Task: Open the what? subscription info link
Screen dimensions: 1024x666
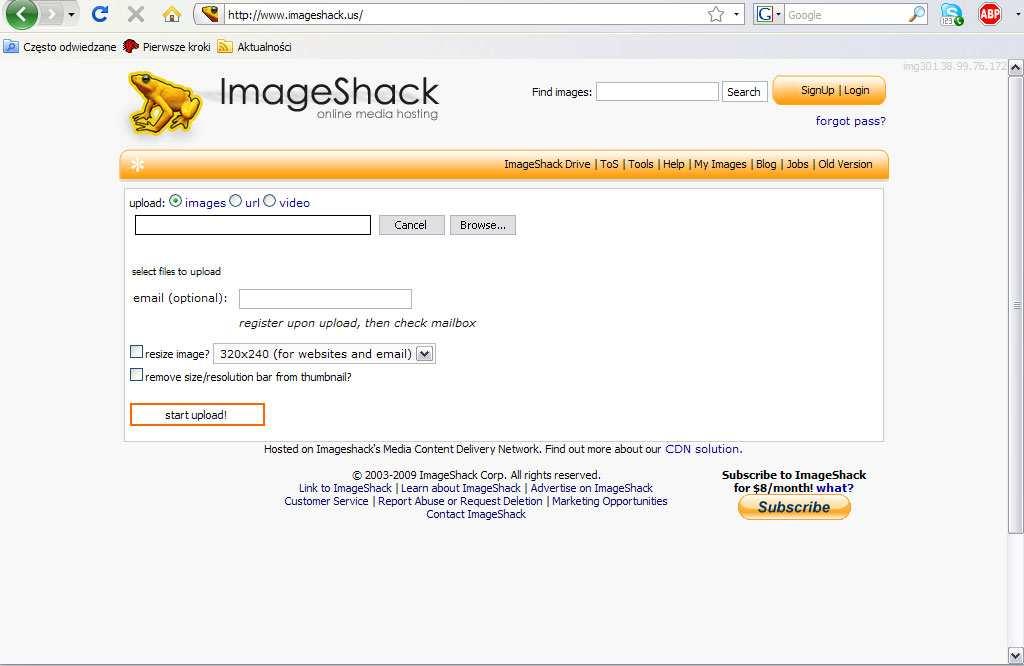Action: coord(835,488)
